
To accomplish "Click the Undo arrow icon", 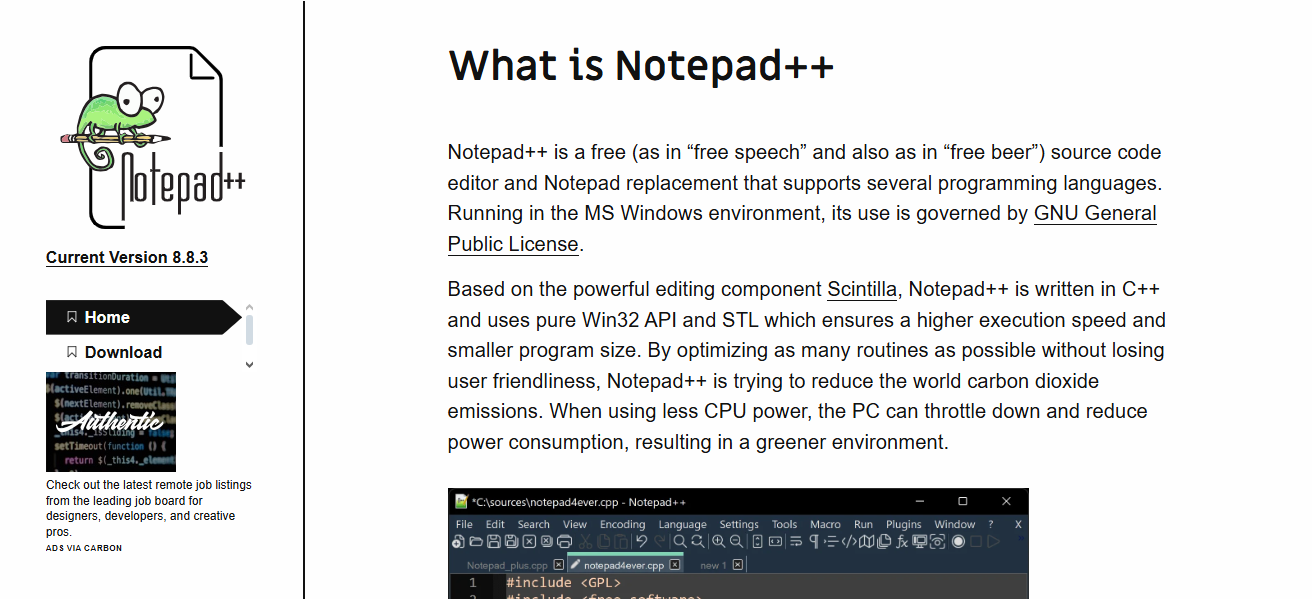I will (x=642, y=541).
